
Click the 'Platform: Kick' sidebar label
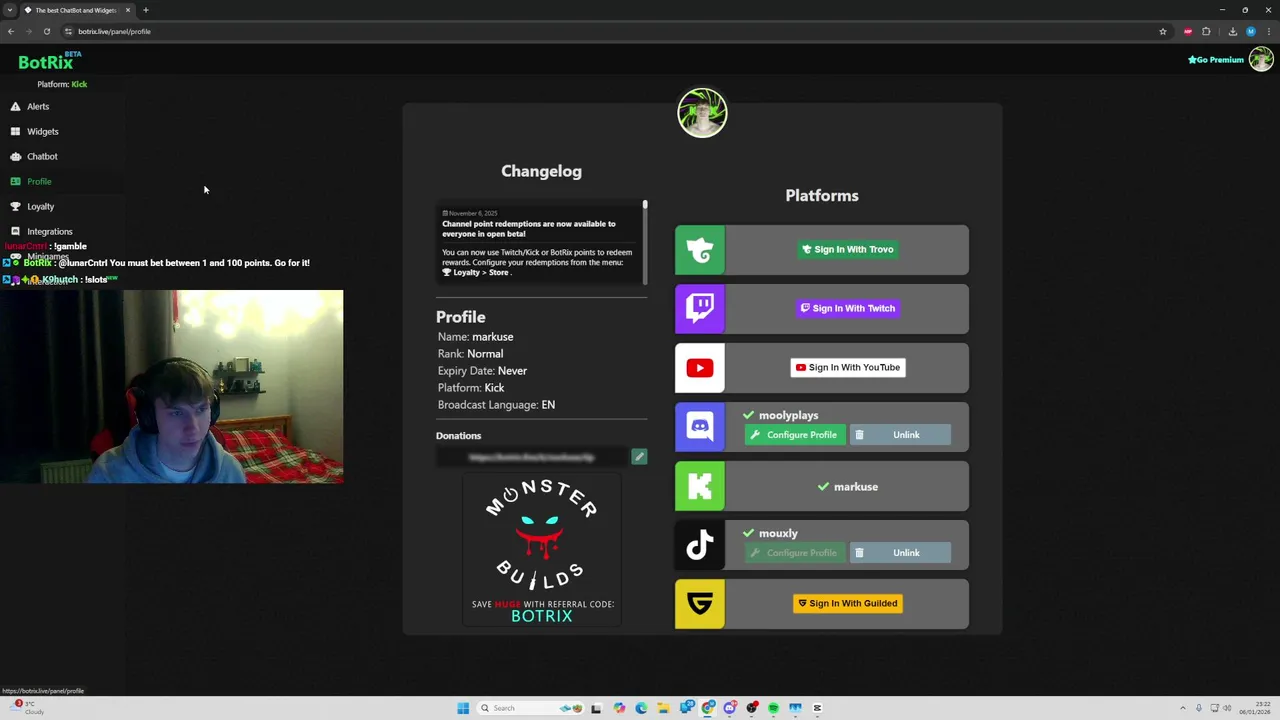click(x=62, y=84)
